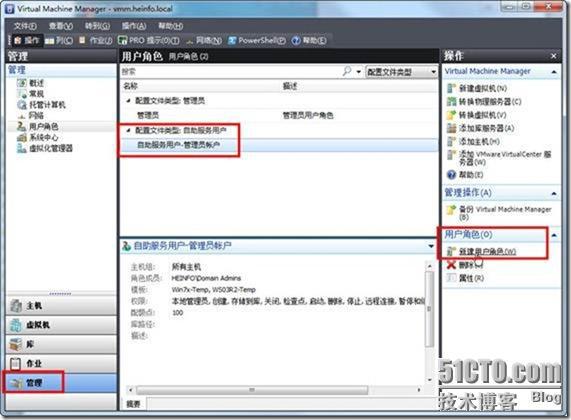
Task: Click the search magnifier icon
Action: 347,71
